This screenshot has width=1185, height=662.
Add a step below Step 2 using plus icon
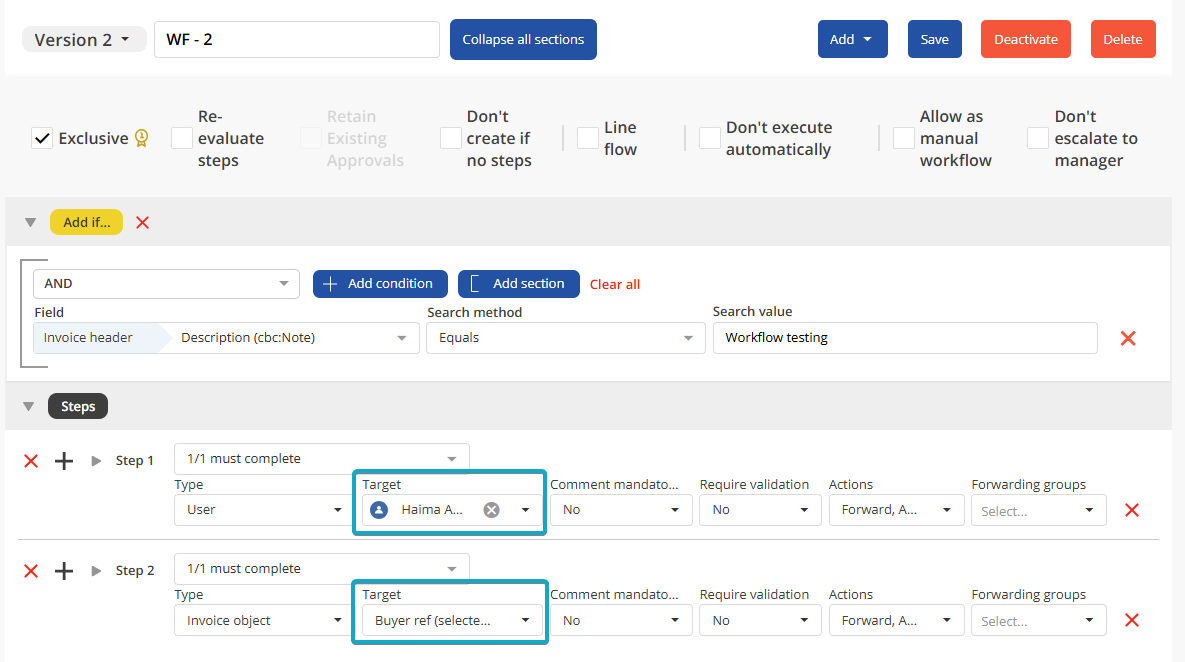point(63,570)
